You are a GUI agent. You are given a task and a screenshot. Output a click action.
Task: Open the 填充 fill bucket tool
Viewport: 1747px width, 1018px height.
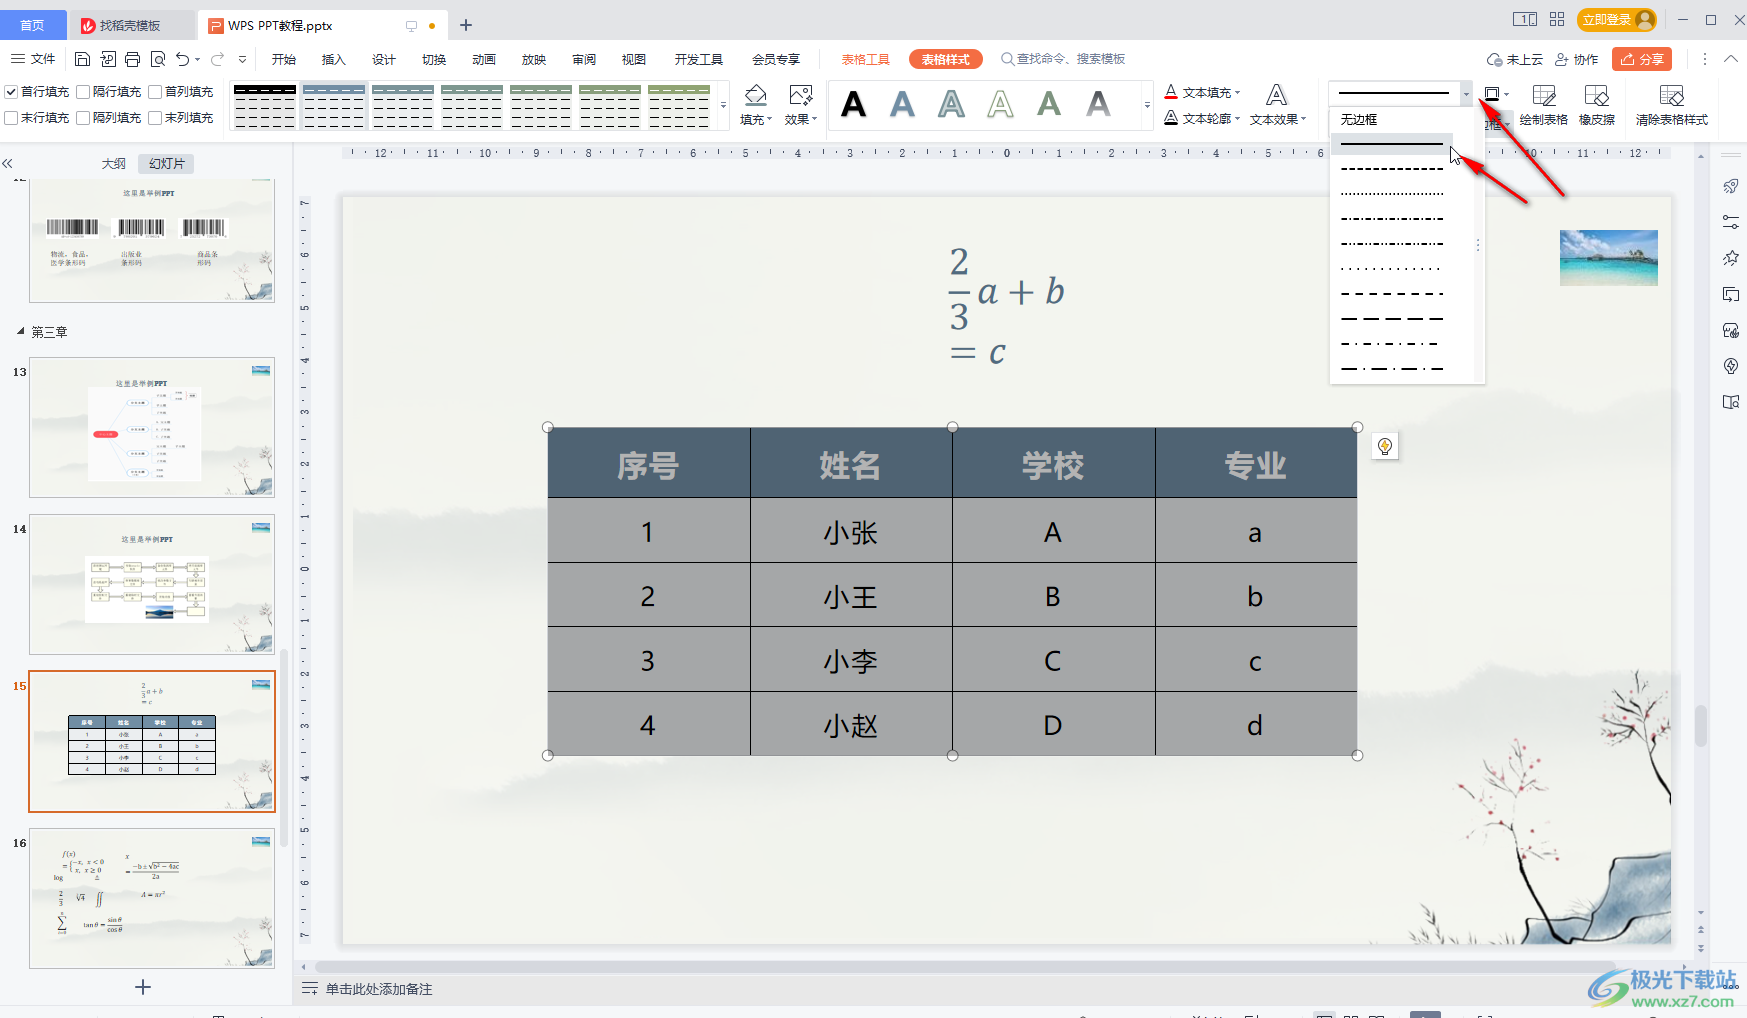756,105
